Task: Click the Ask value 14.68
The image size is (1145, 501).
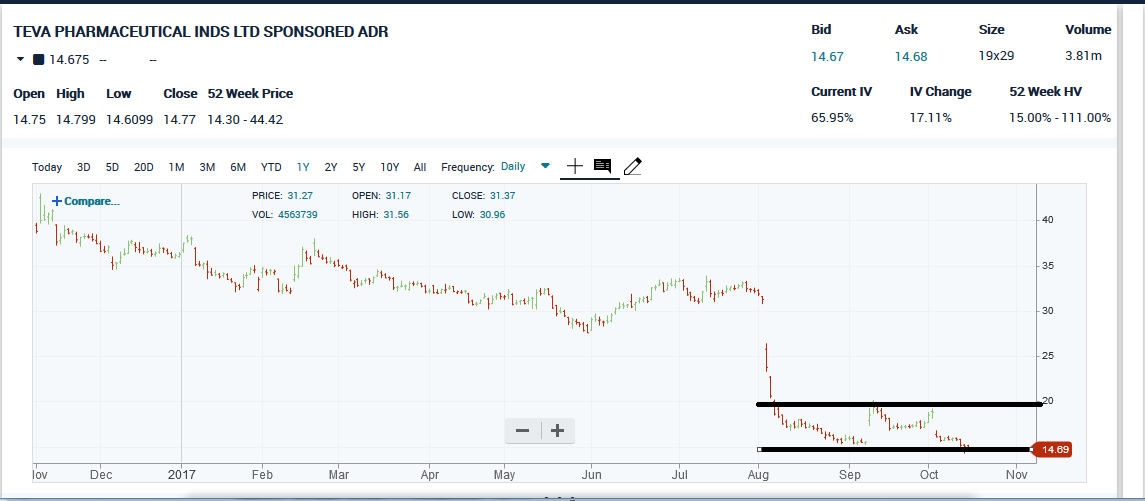Action: tap(911, 56)
